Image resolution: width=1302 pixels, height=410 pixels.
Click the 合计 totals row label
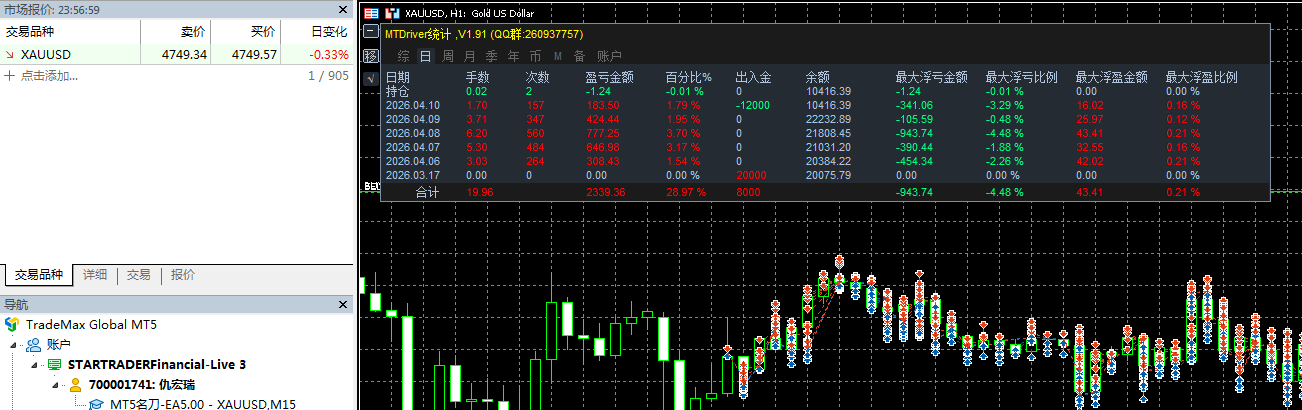[427, 193]
